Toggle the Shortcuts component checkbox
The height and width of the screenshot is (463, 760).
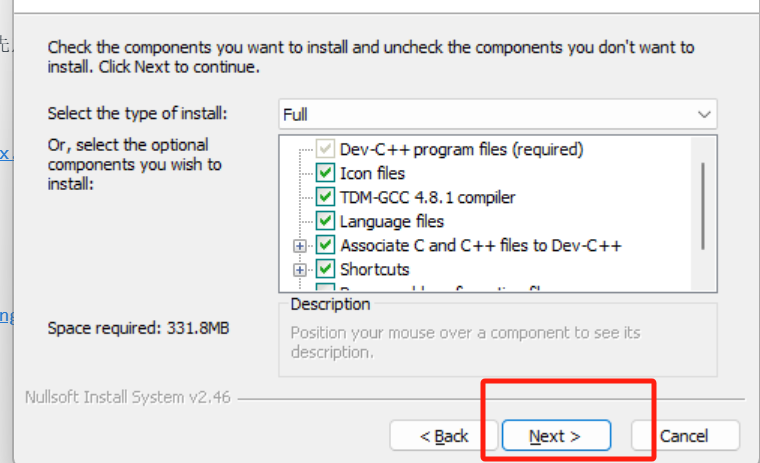(x=326, y=269)
